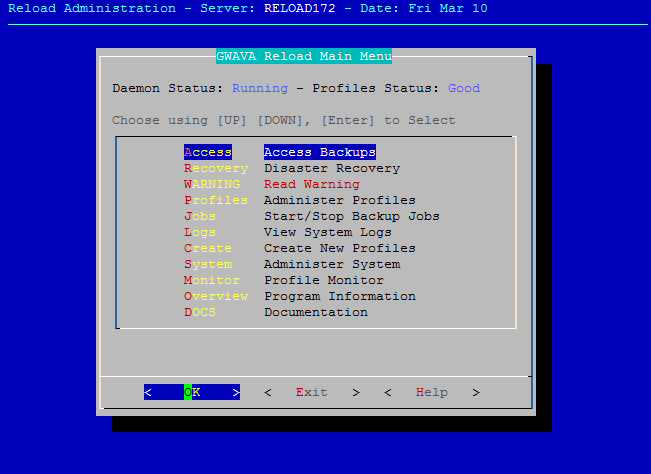Open the Administer Profiles description
The height and width of the screenshot is (474, 651).
point(340,200)
